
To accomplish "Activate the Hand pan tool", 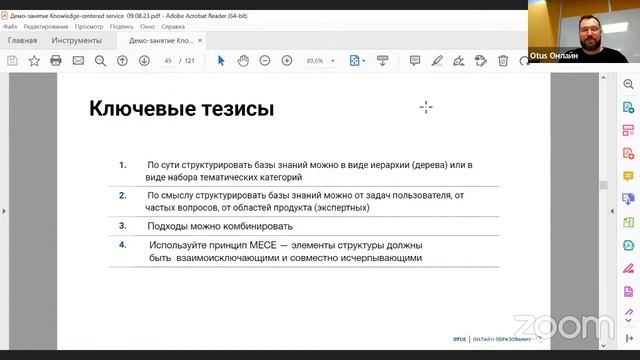I will 243,61.
